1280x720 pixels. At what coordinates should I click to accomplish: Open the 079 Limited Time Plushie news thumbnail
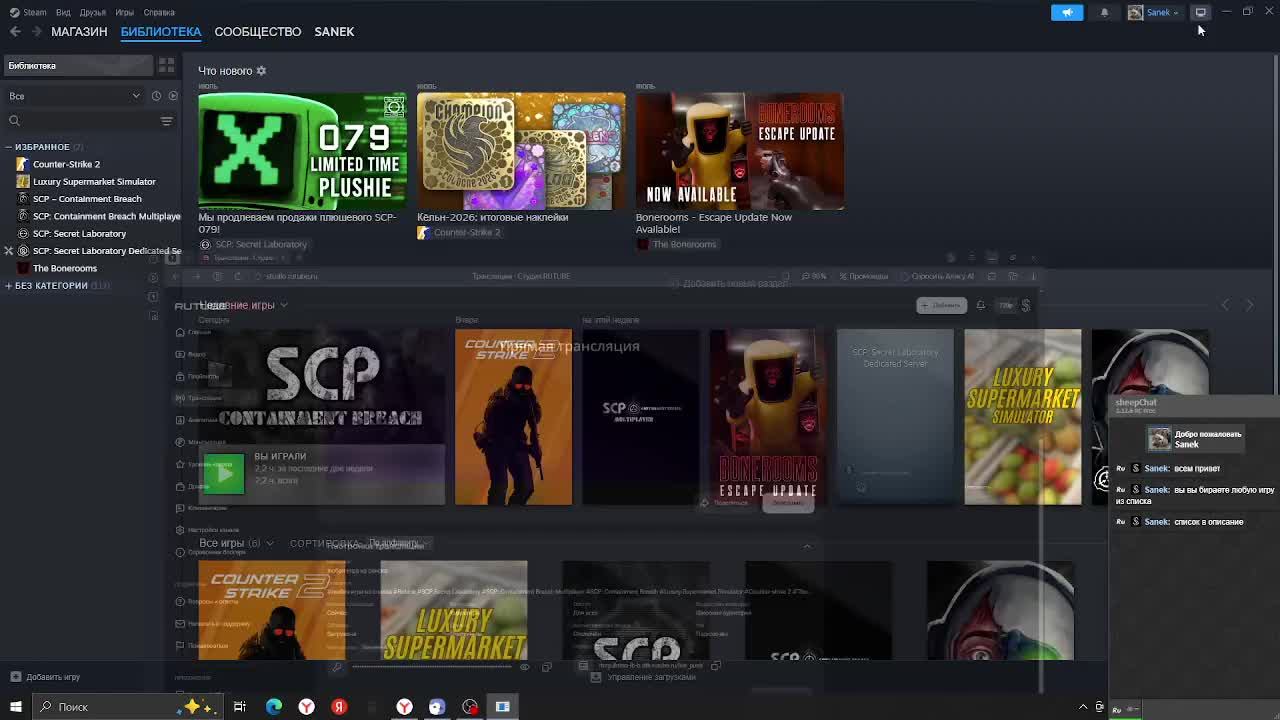pyautogui.click(x=302, y=151)
